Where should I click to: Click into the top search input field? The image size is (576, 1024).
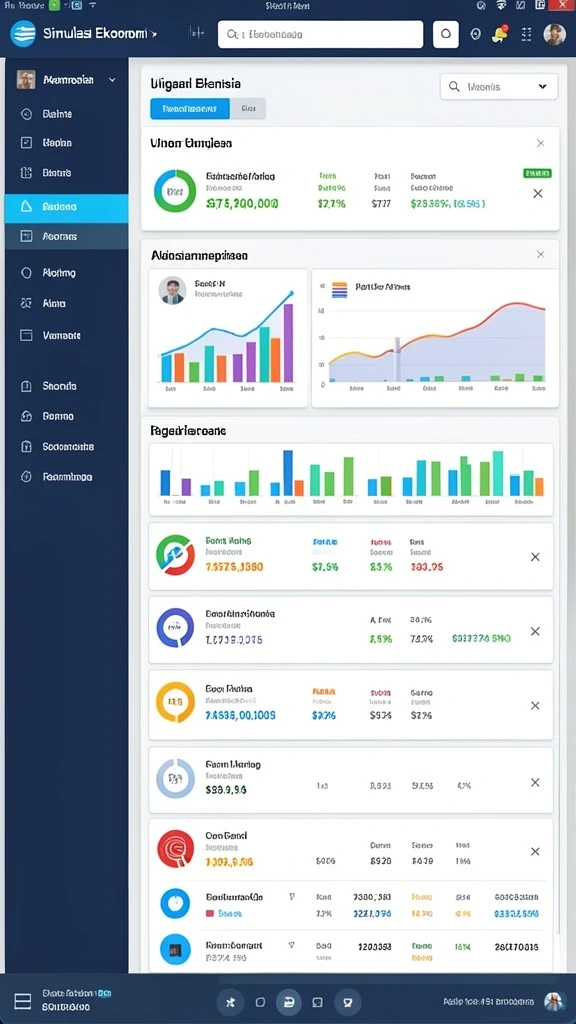(320, 34)
